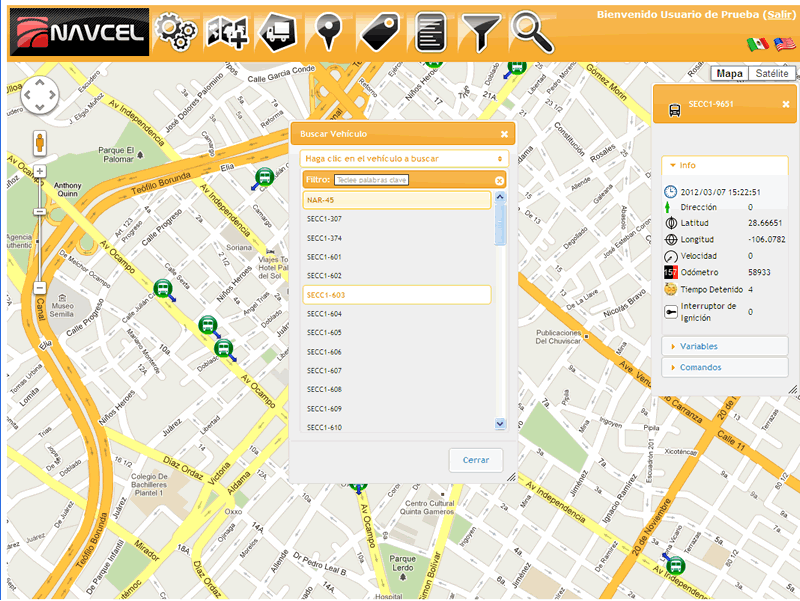
Task: Collapse the Info section
Action: 724,165
